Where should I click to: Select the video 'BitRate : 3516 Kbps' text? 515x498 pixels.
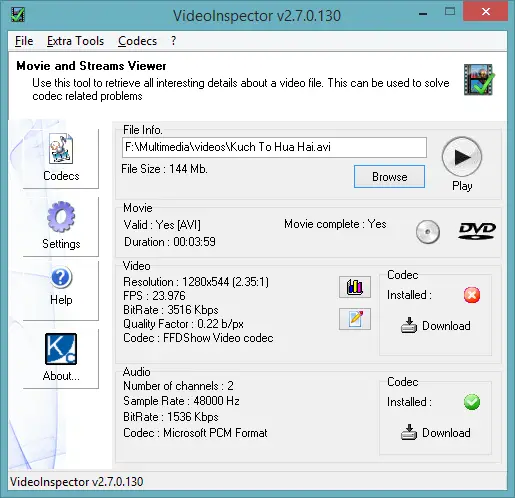point(171,310)
